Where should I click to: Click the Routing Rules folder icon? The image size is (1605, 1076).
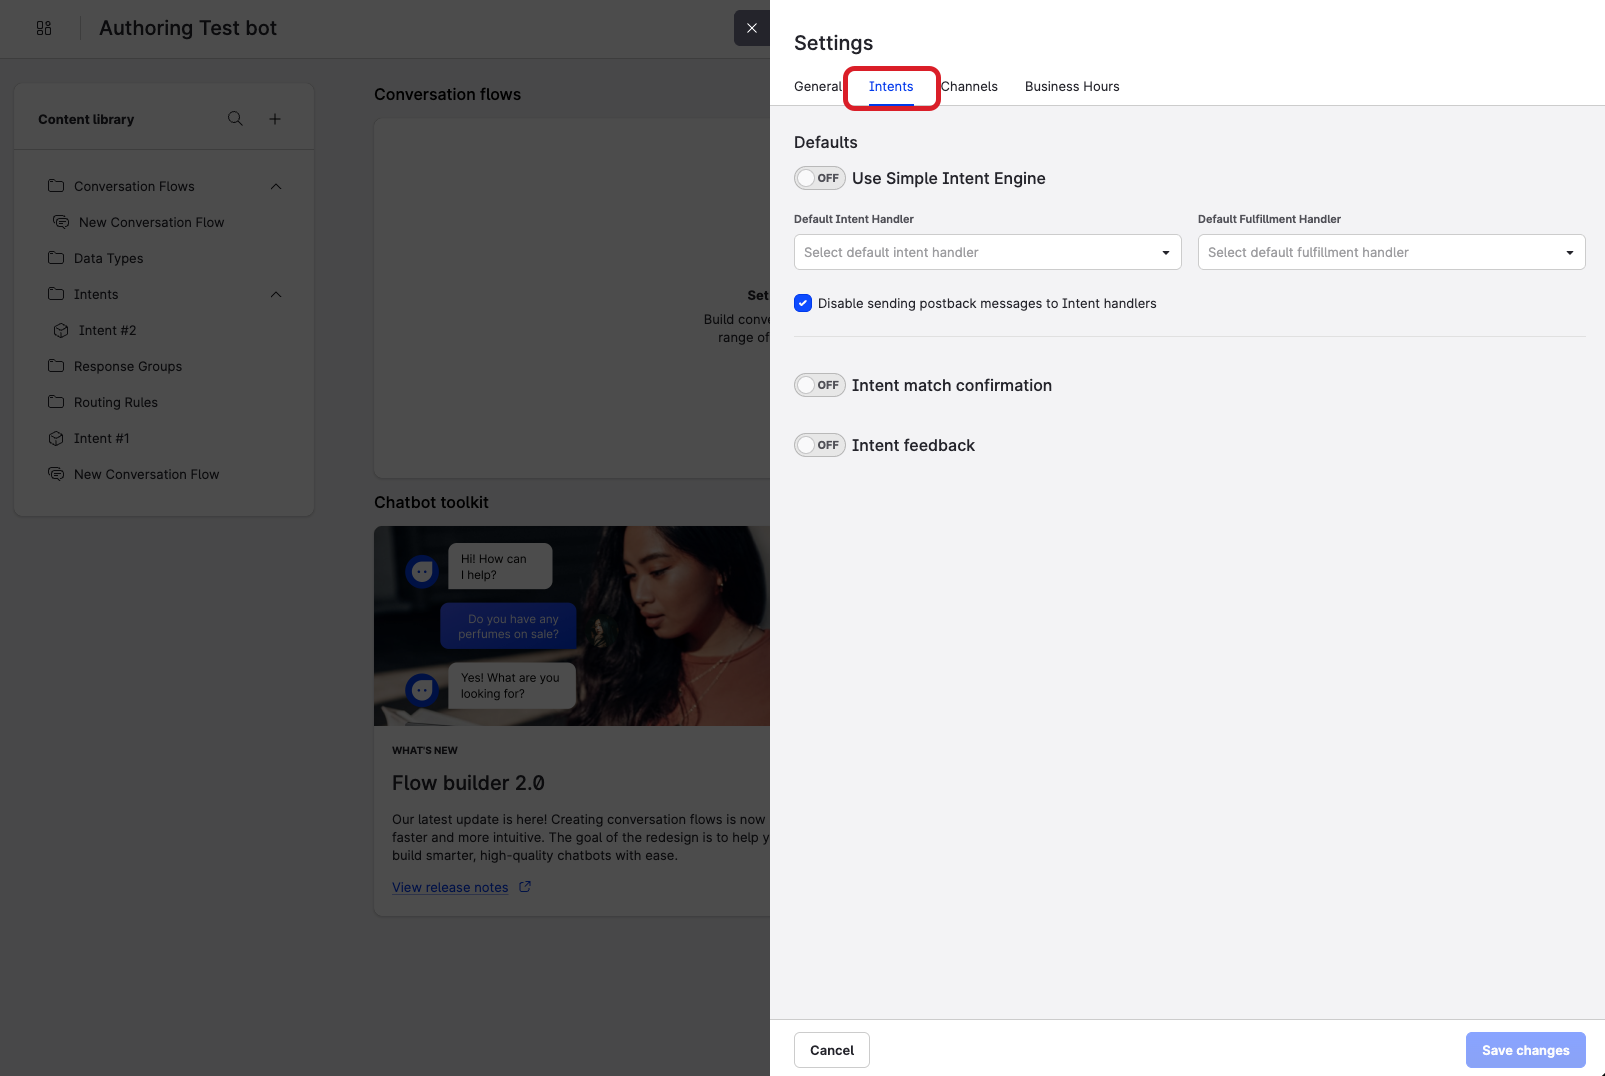pyautogui.click(x=56, y=402)
